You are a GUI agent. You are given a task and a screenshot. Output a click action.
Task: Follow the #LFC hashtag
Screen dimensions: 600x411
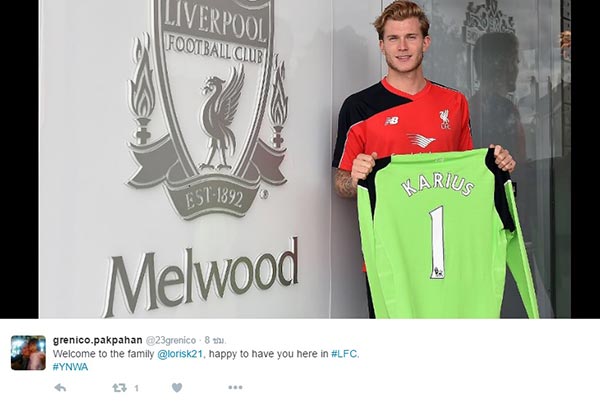tap(345, 354)
